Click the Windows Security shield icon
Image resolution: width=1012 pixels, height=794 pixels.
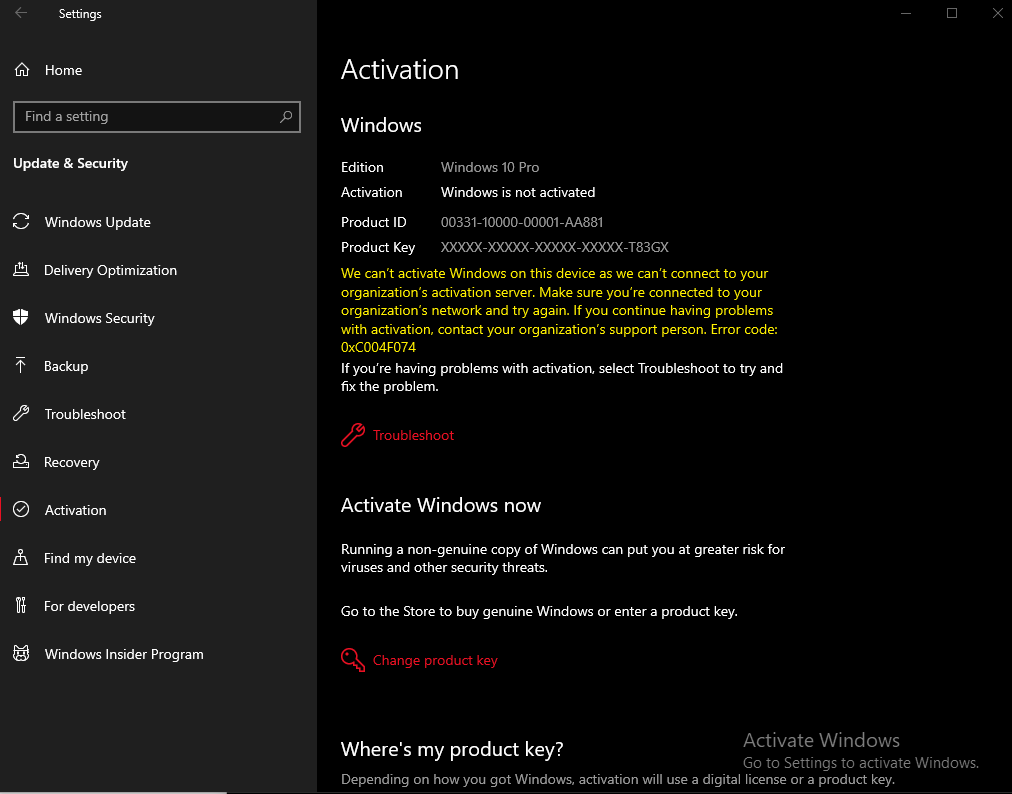pyautogui.click(x=21, y=318)
